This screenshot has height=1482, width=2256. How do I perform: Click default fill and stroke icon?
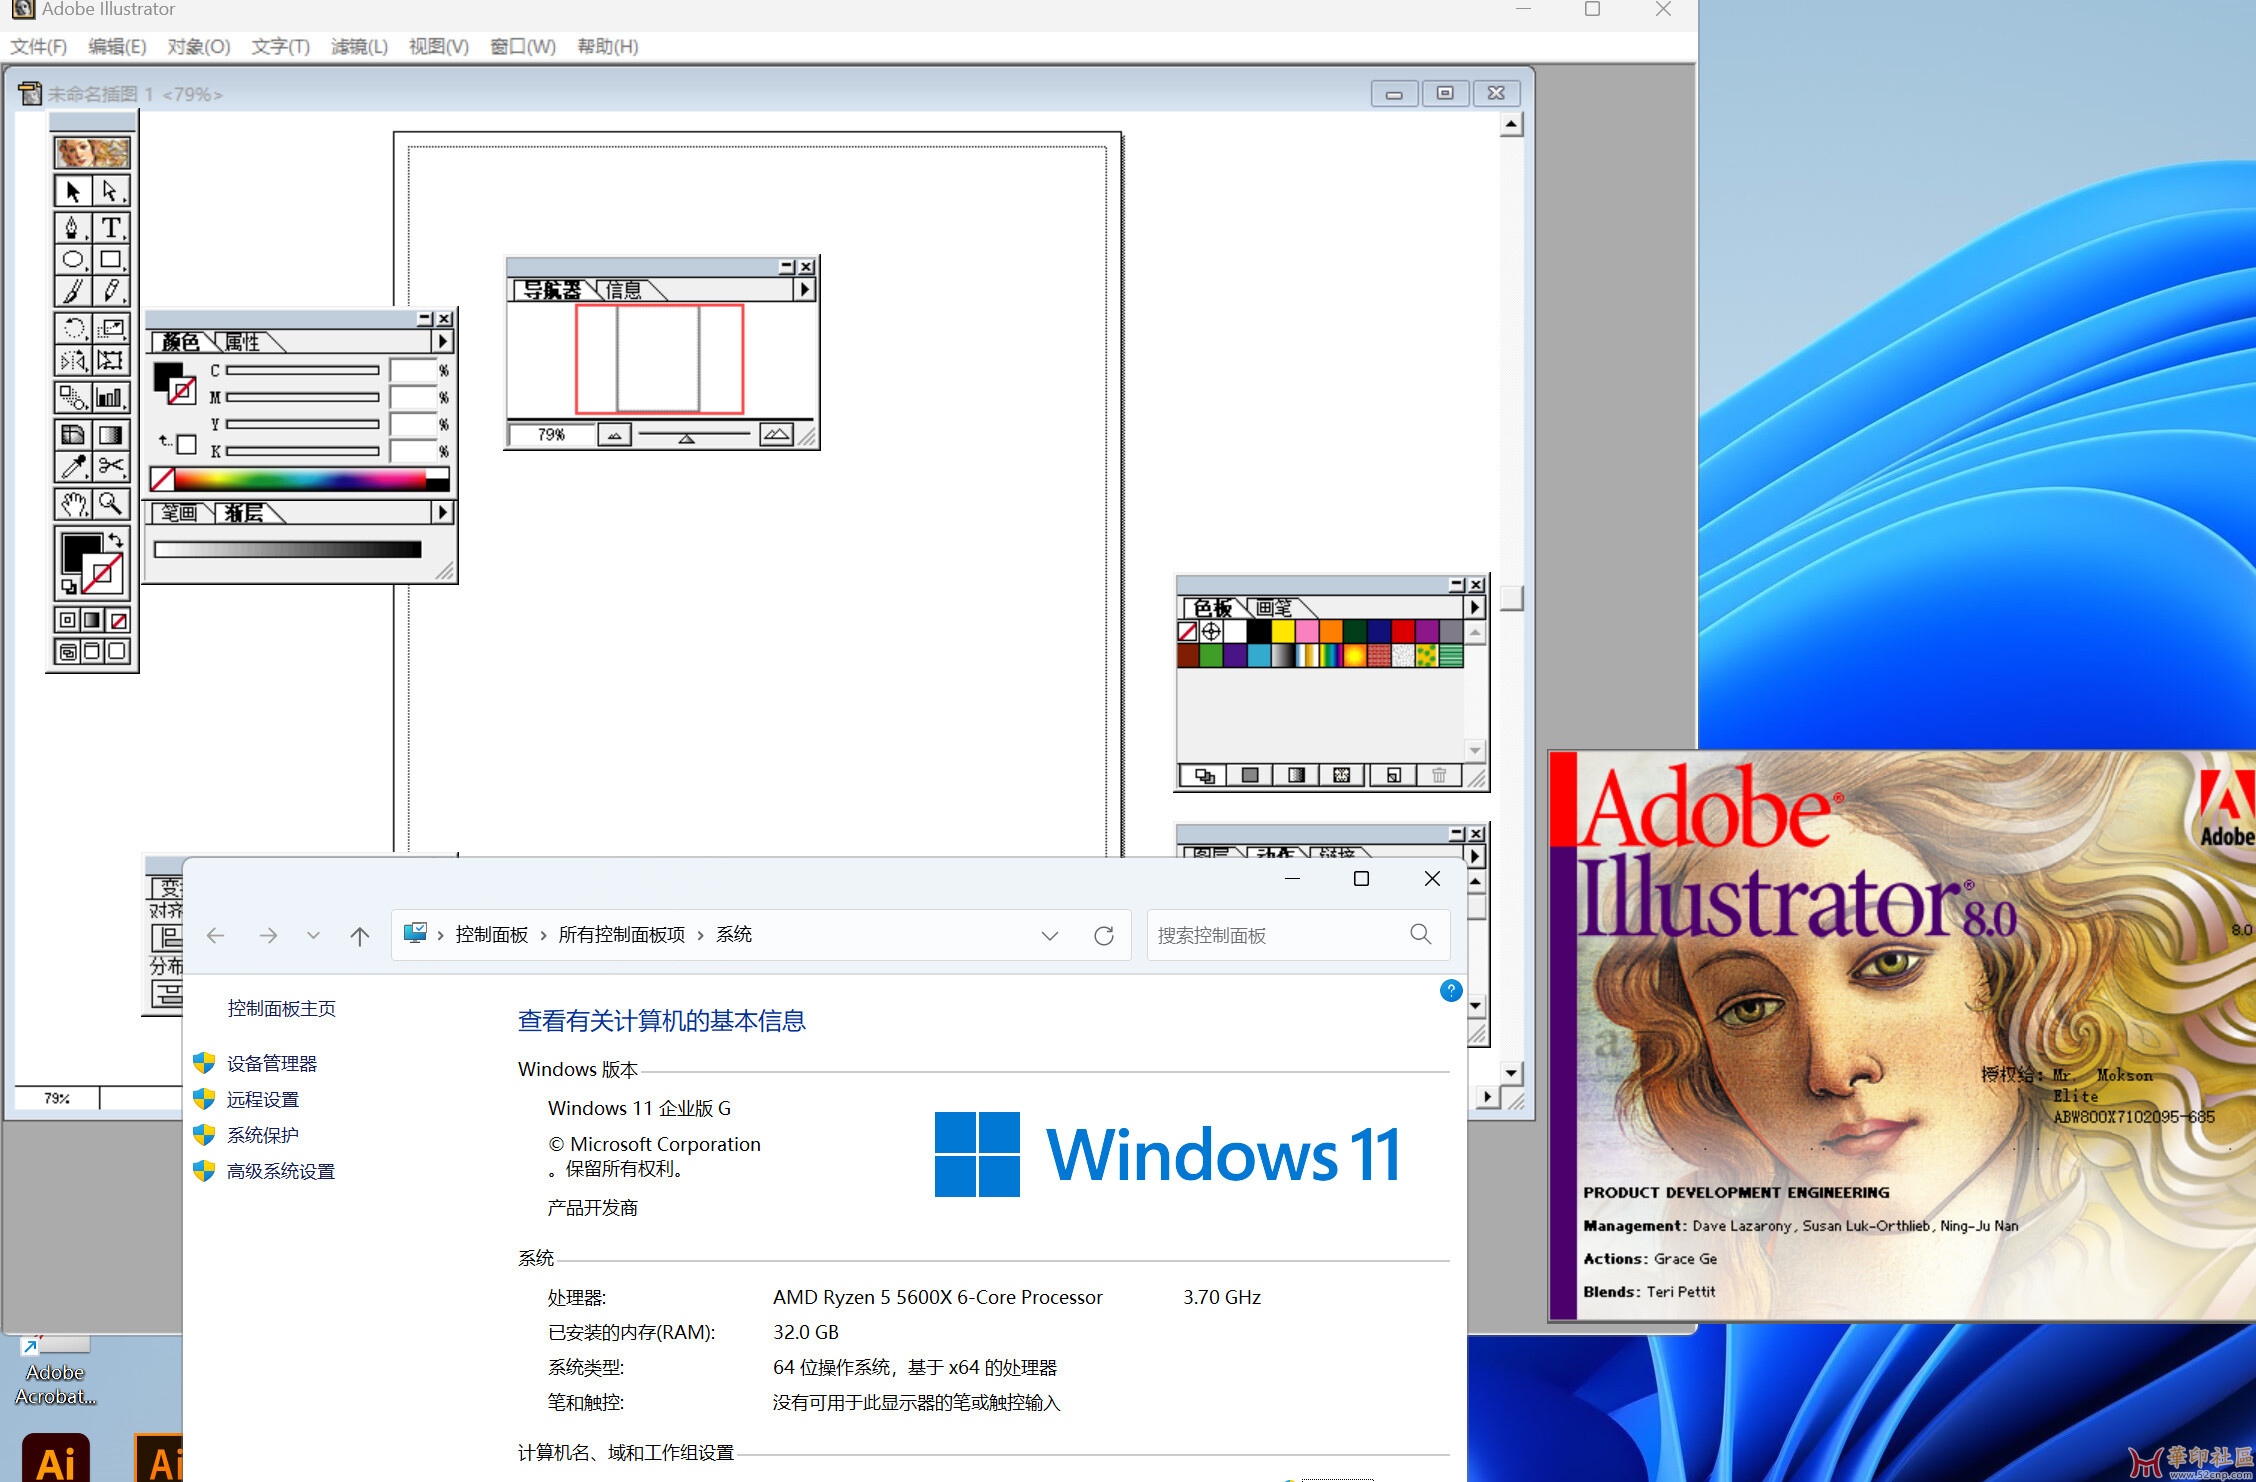[69, 587]
